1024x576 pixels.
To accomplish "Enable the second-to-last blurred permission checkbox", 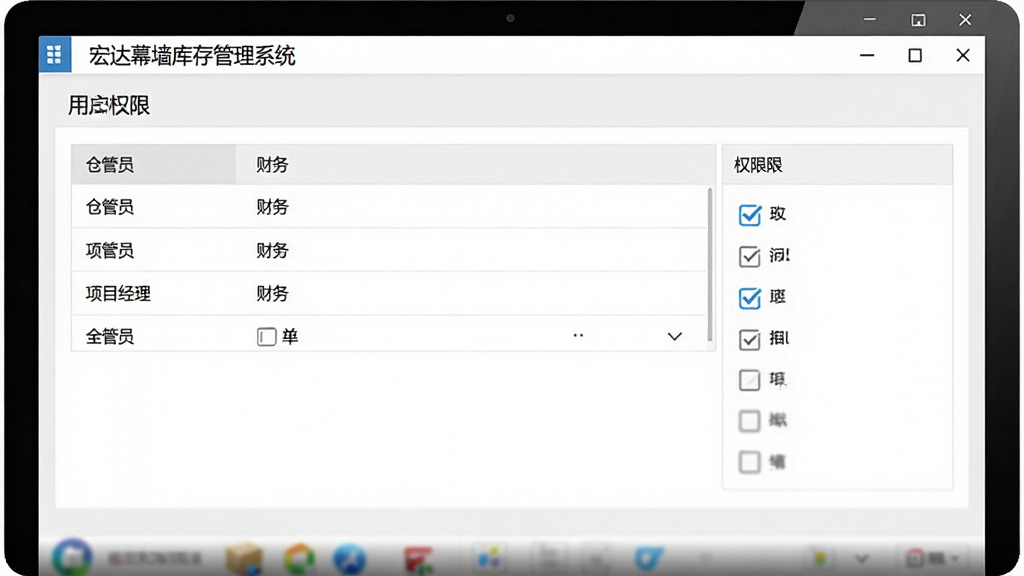I will pos(750,421).
